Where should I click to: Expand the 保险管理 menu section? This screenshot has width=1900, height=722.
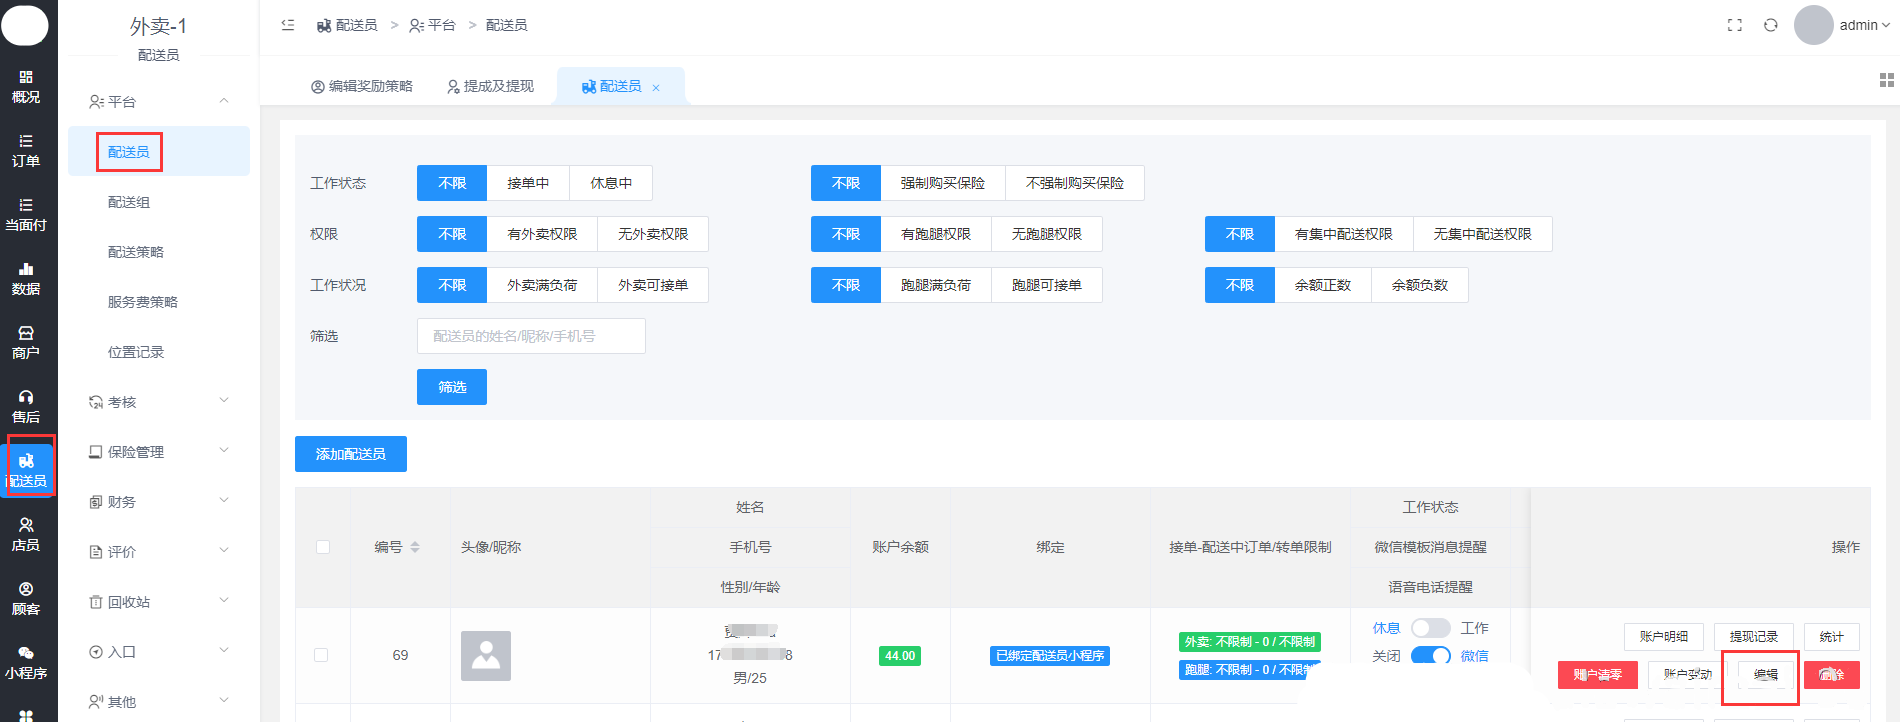tap(159, 452)
